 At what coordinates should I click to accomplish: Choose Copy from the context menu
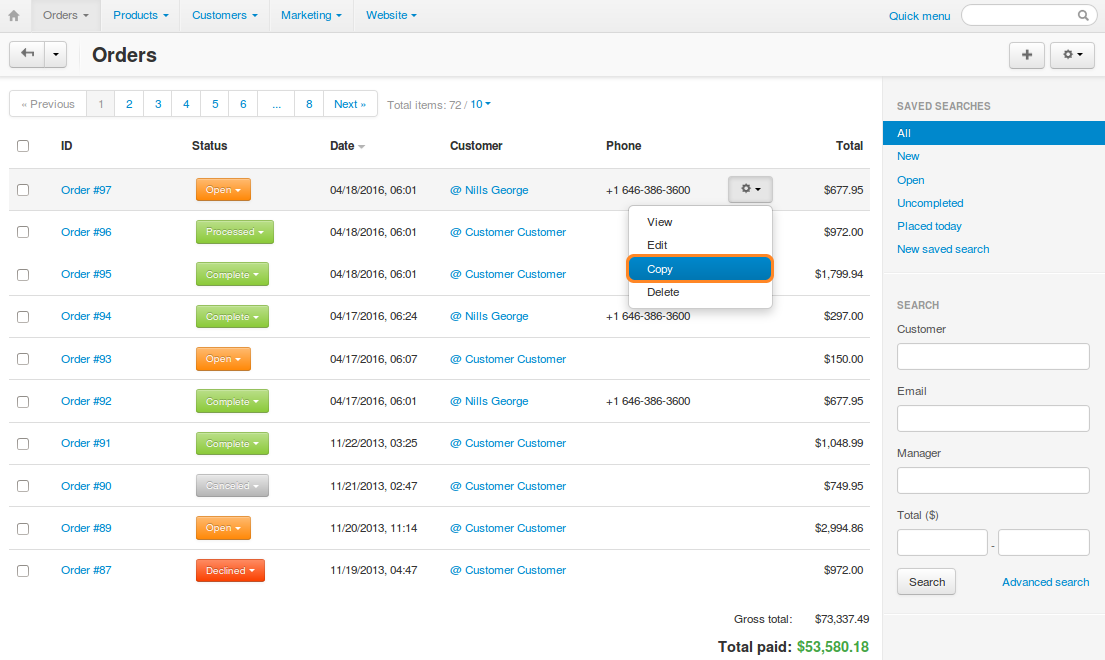tap(700, 269)
